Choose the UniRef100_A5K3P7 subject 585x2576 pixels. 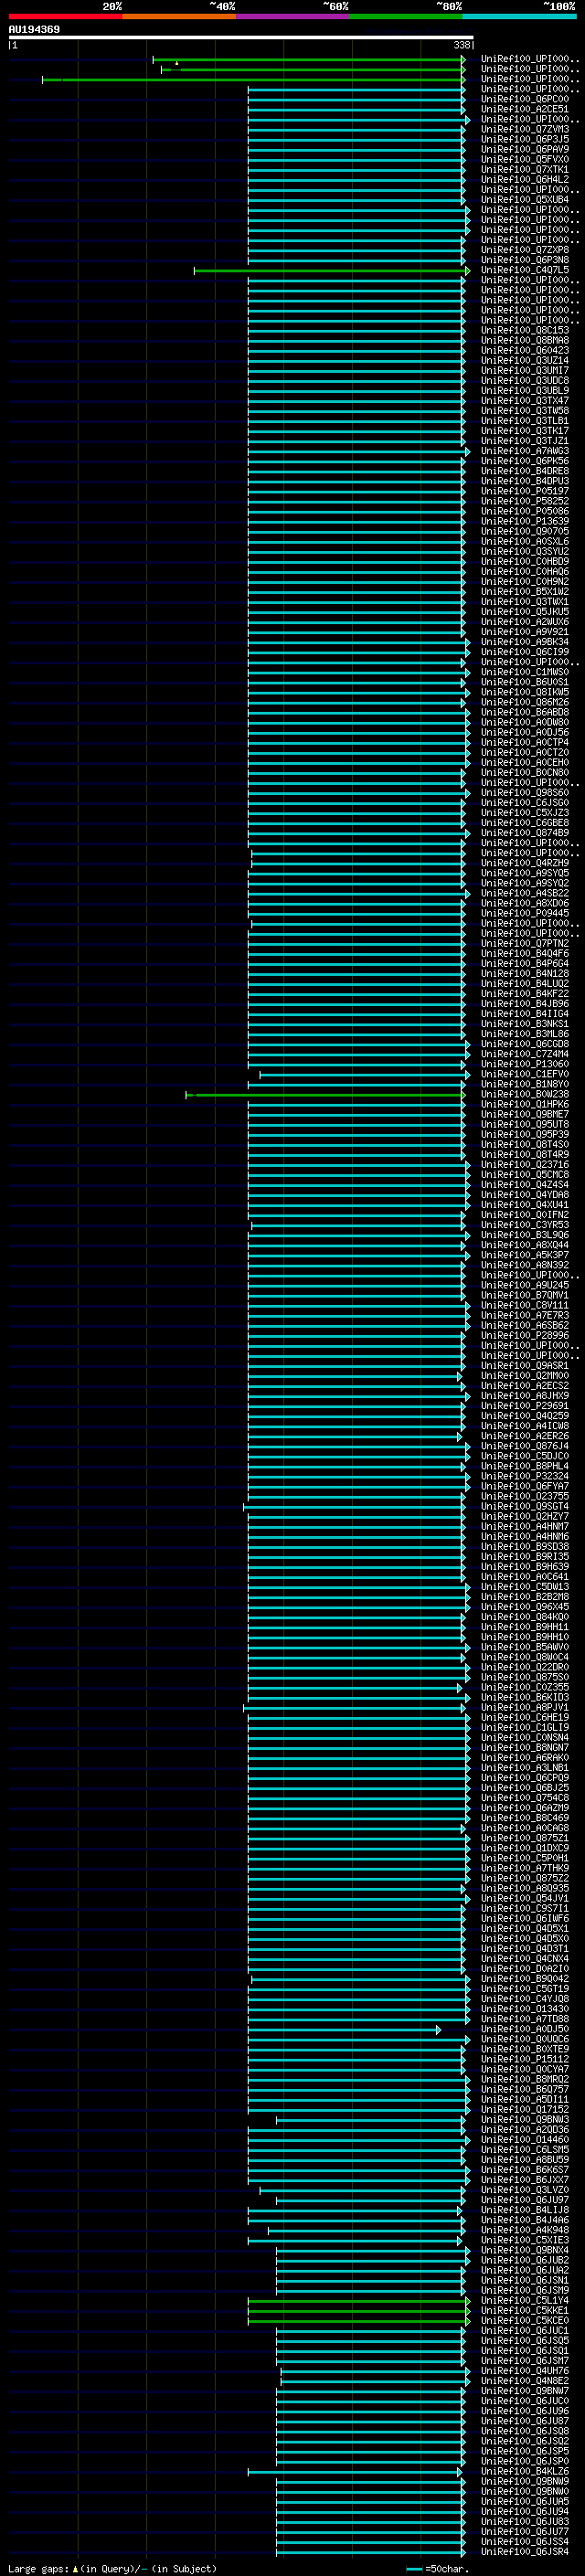pos(525,1255)
